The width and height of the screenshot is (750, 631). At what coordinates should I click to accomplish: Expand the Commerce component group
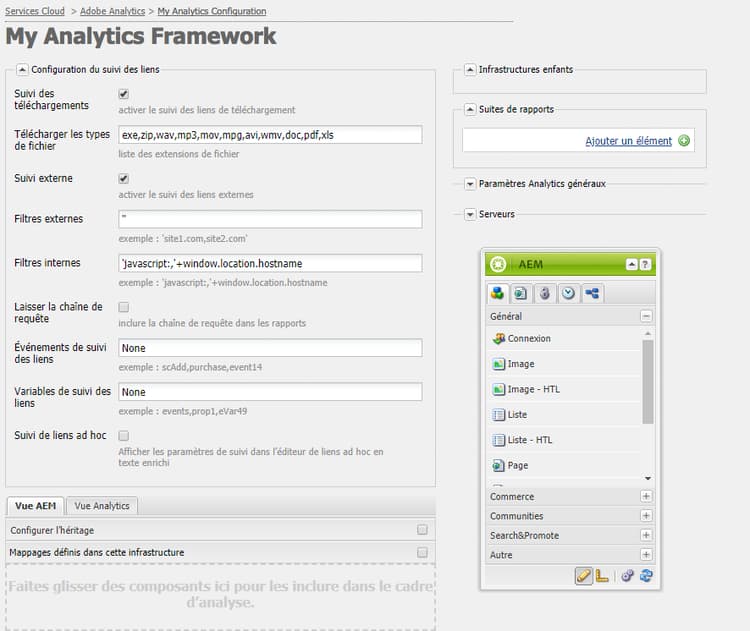tap(646, 497)
